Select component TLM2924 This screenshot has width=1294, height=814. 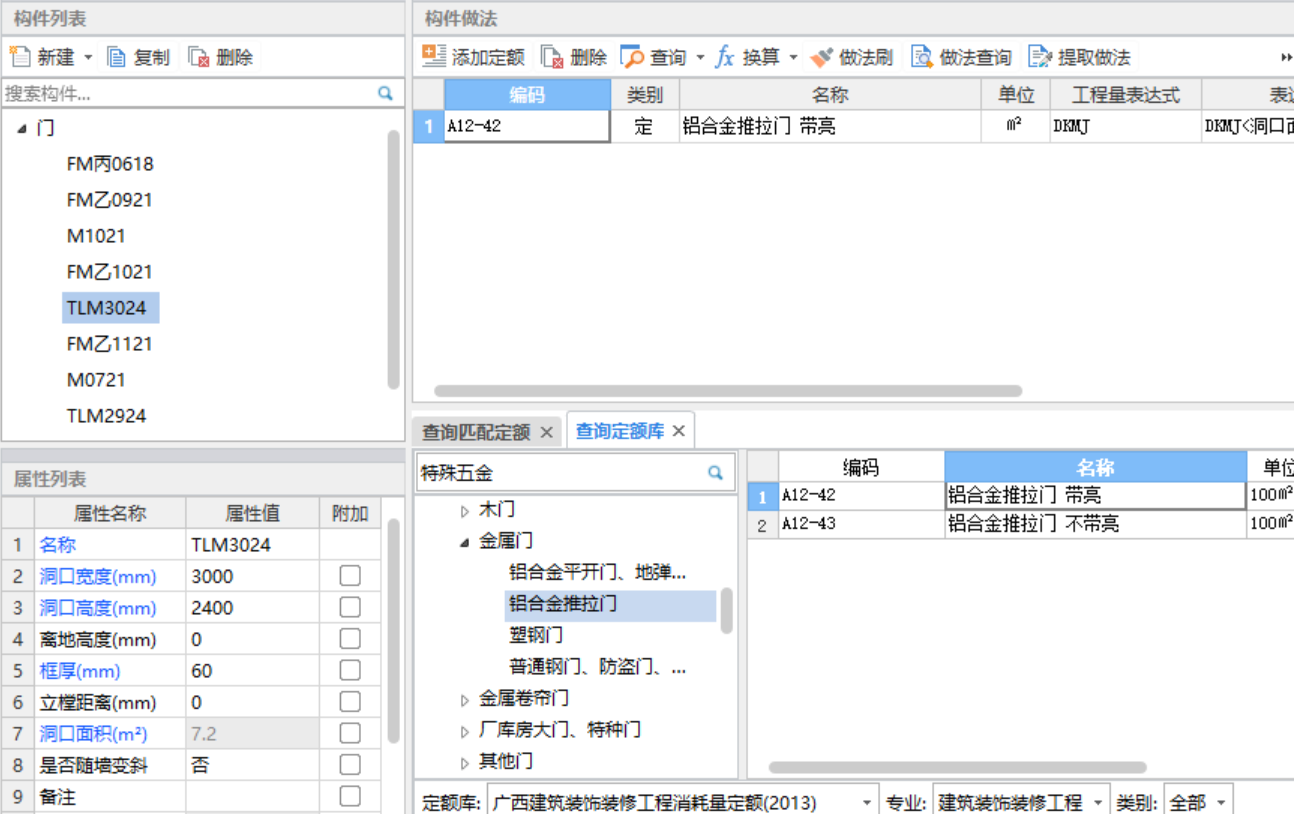click(107, 416)
